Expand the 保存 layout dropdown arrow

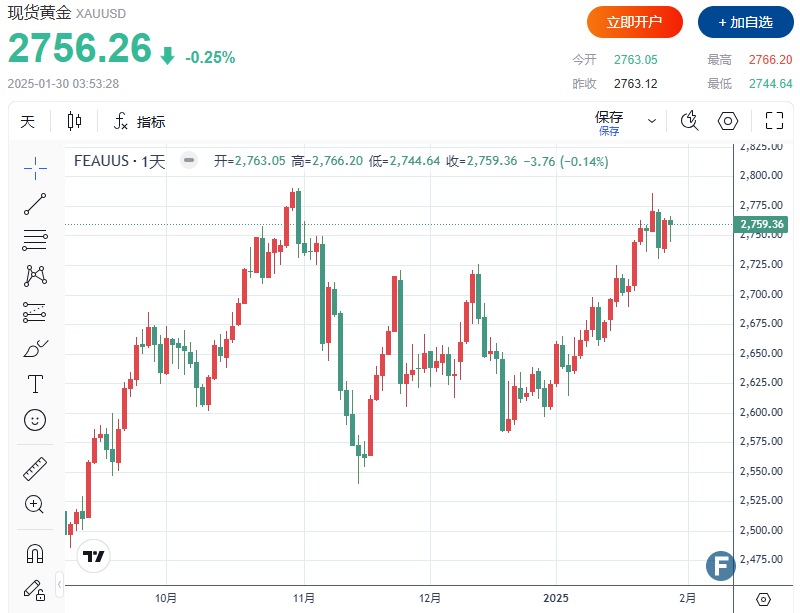(x=652, y=121)
